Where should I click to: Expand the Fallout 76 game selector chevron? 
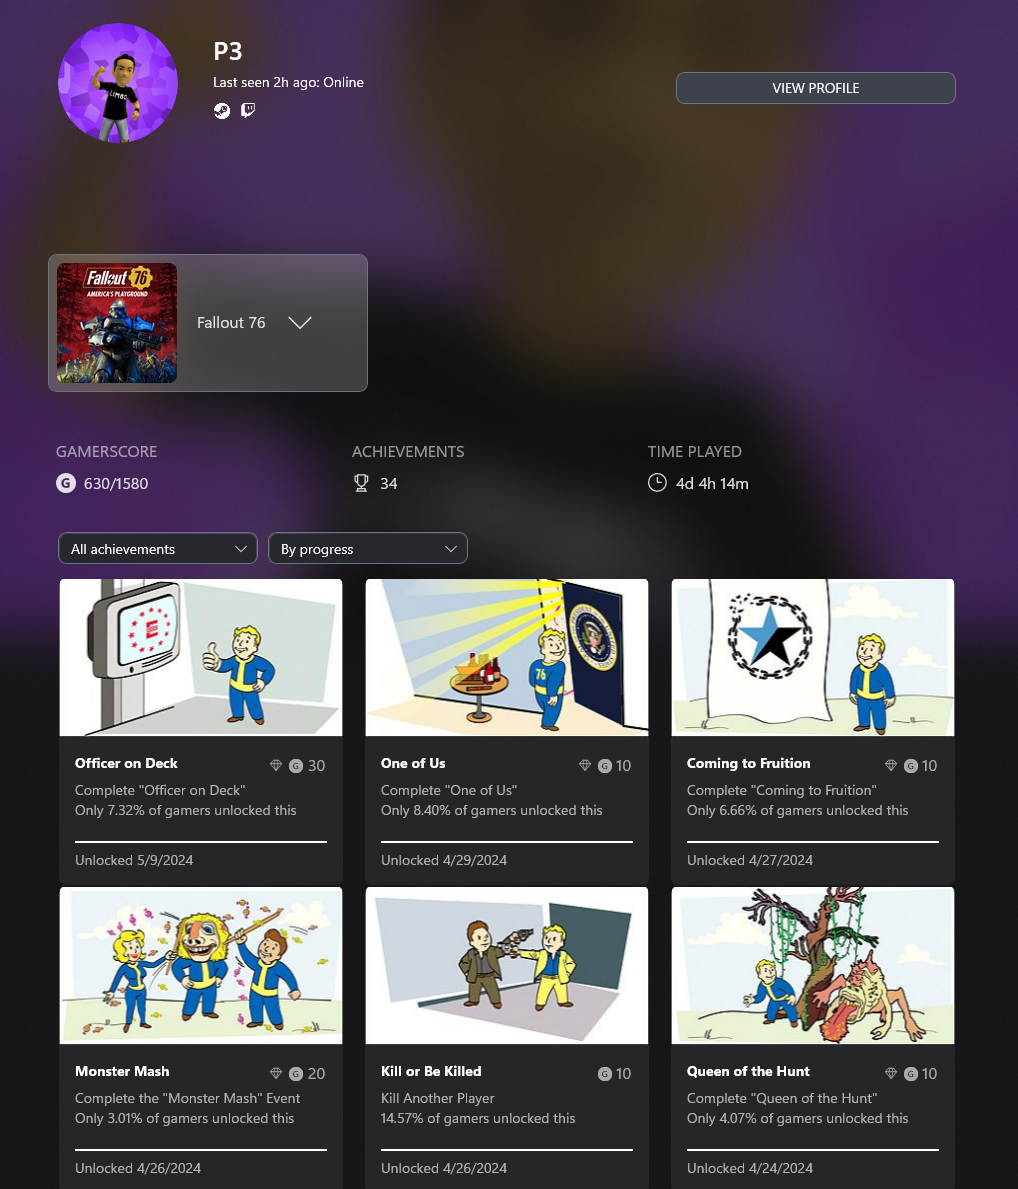(300, 323)
